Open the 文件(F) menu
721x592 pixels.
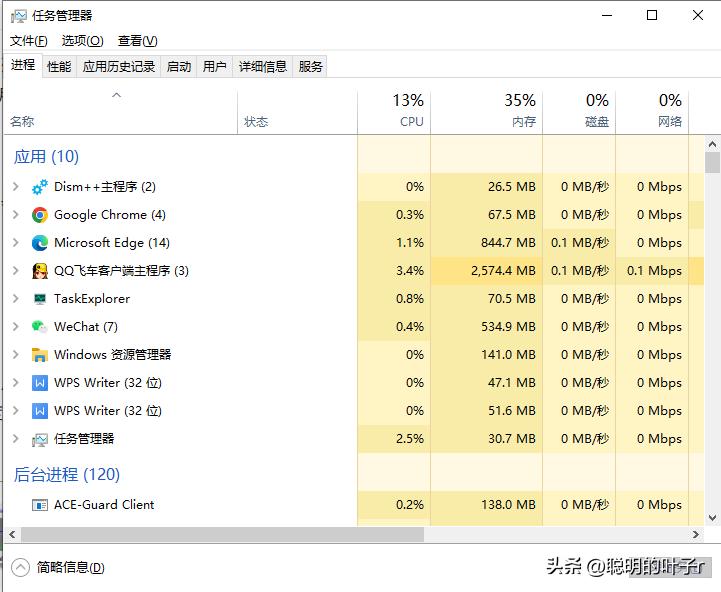(29, 41)
